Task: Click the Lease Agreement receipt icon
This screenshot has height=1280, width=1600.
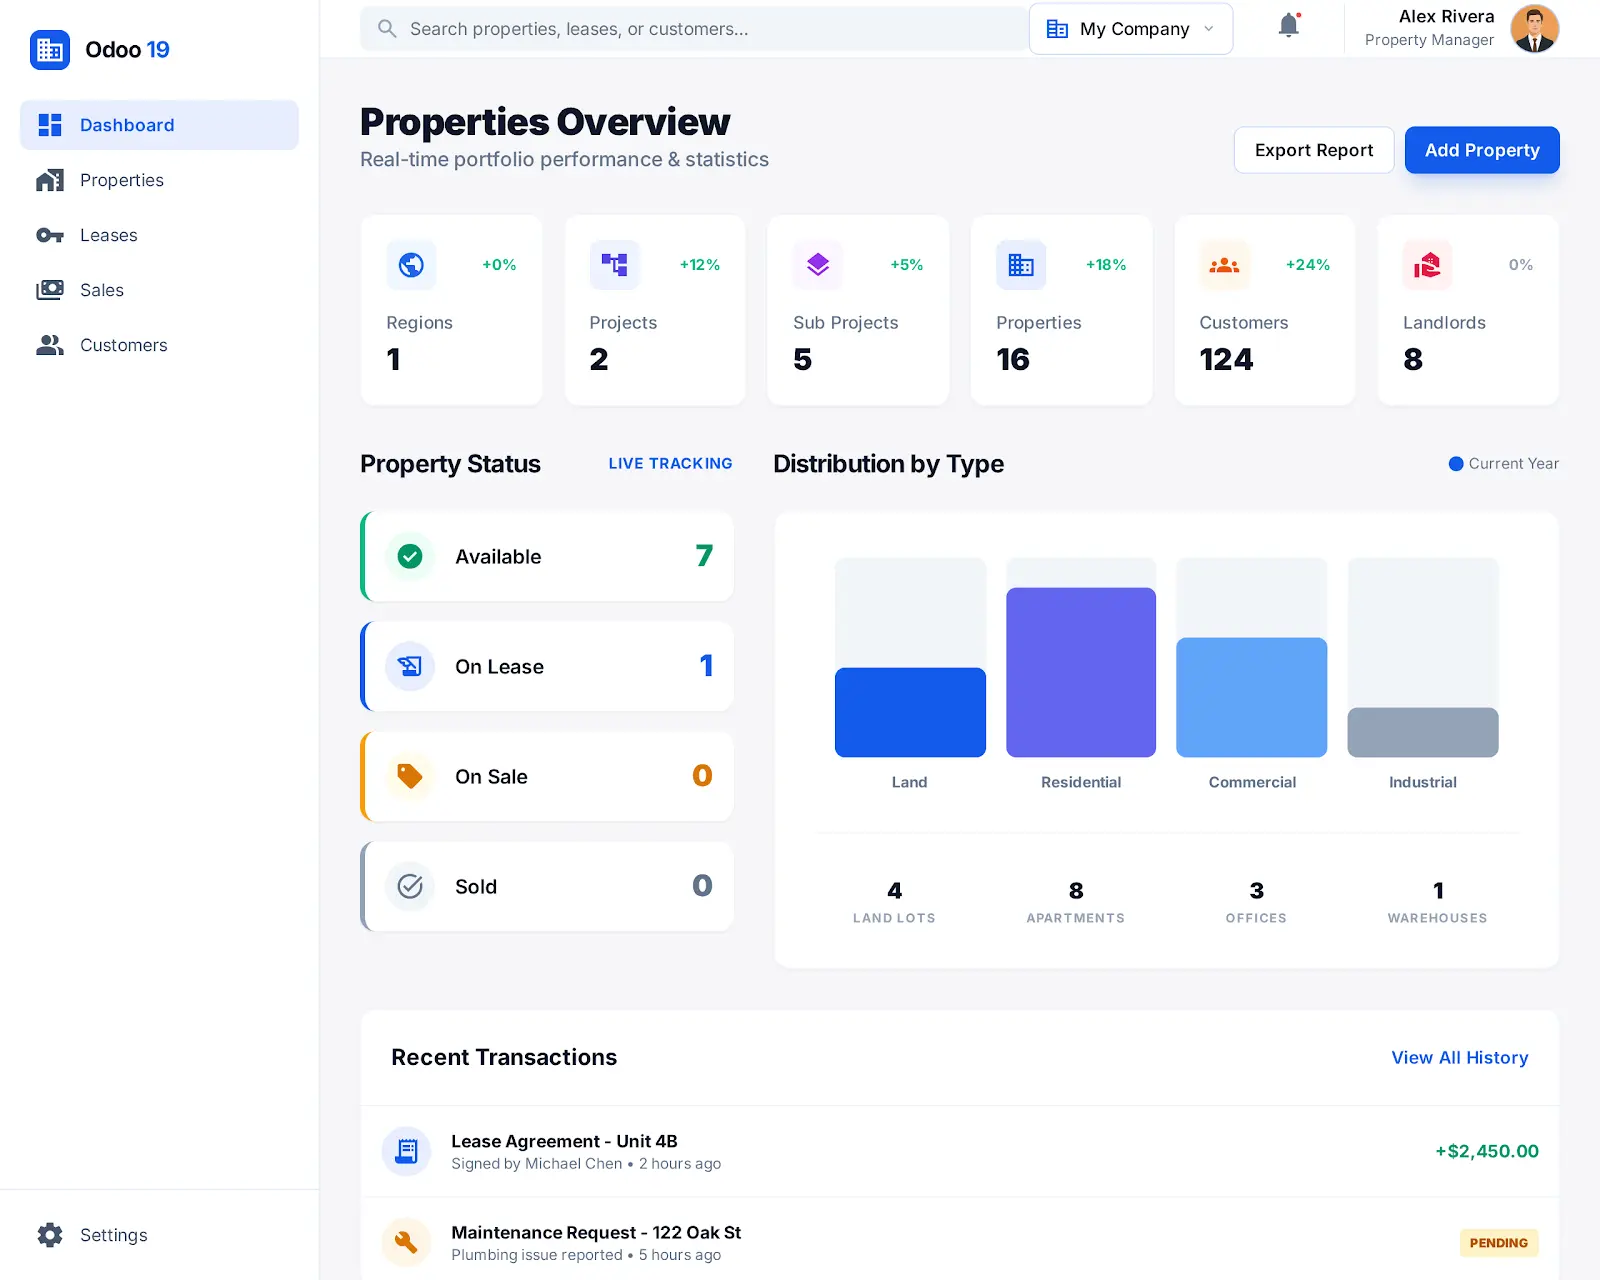Action: coord(406,1151)
